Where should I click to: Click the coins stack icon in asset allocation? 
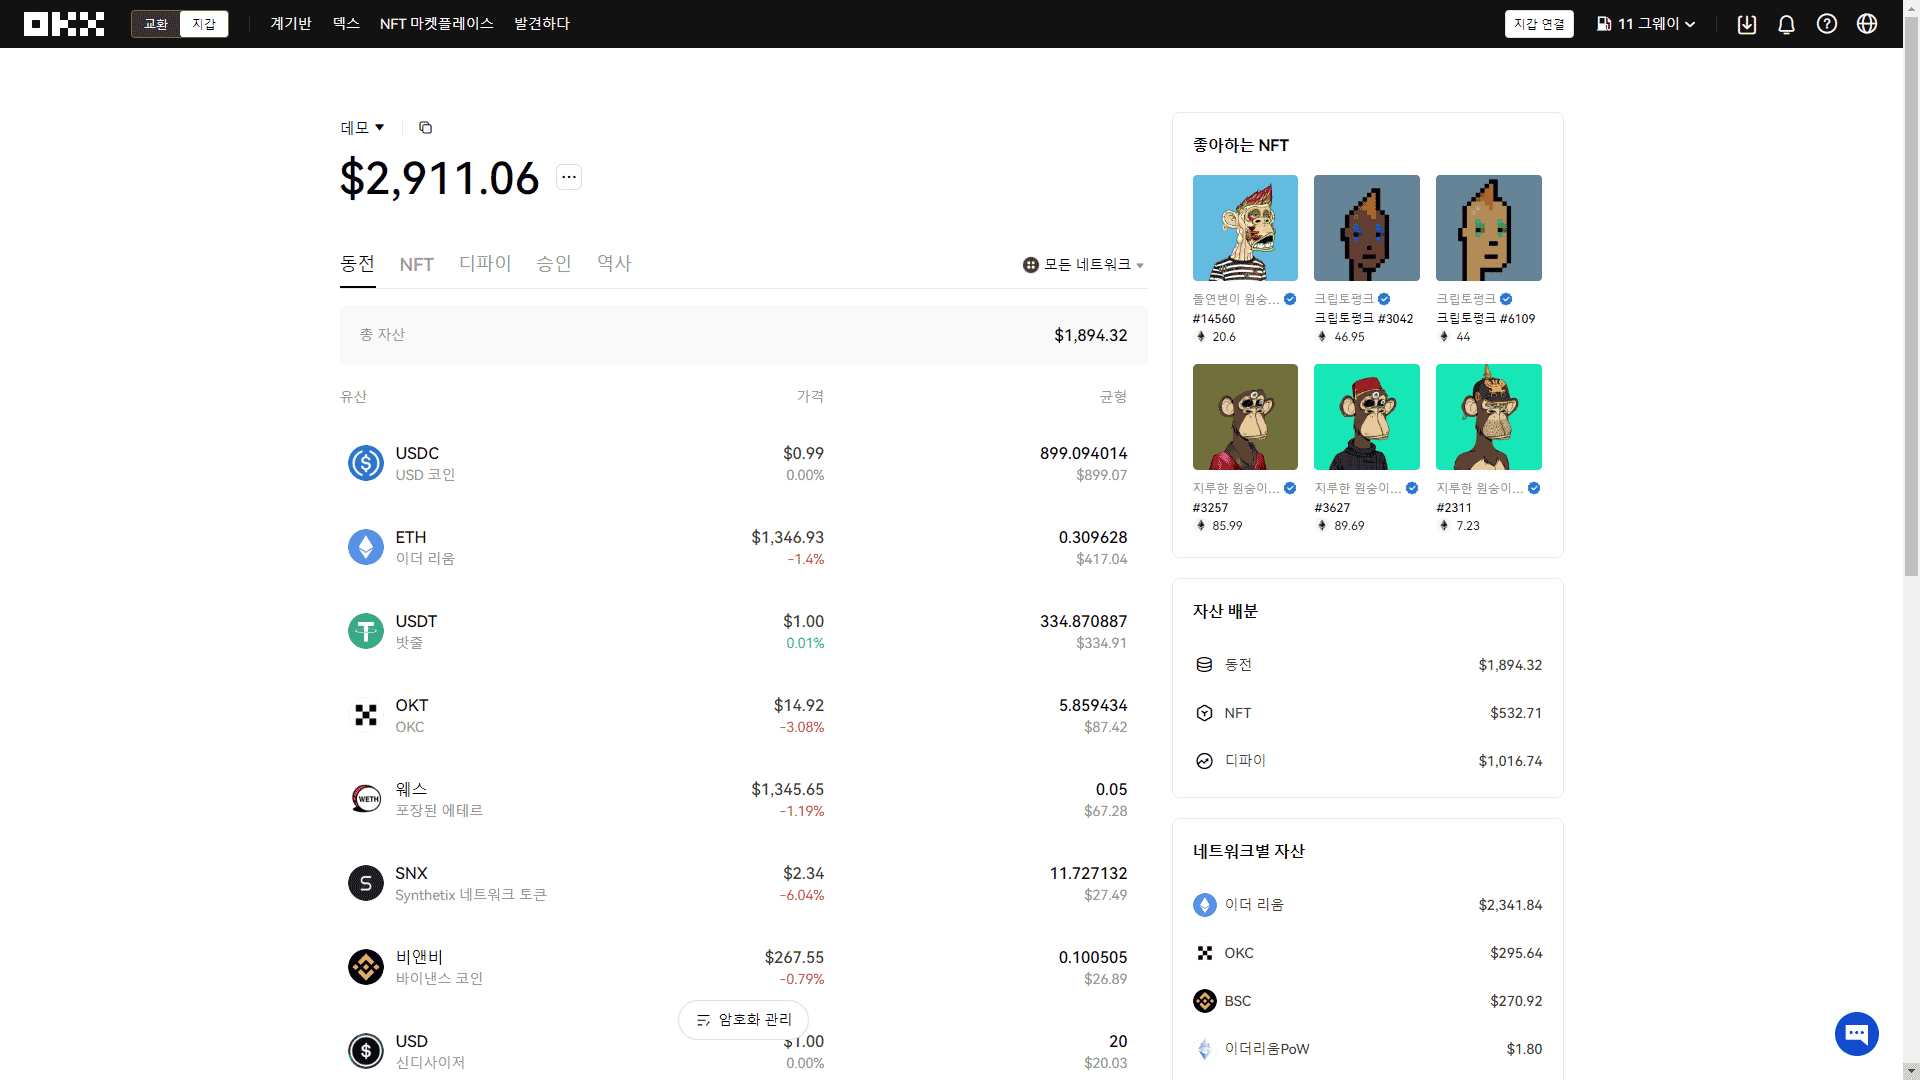pos(1205,665)
